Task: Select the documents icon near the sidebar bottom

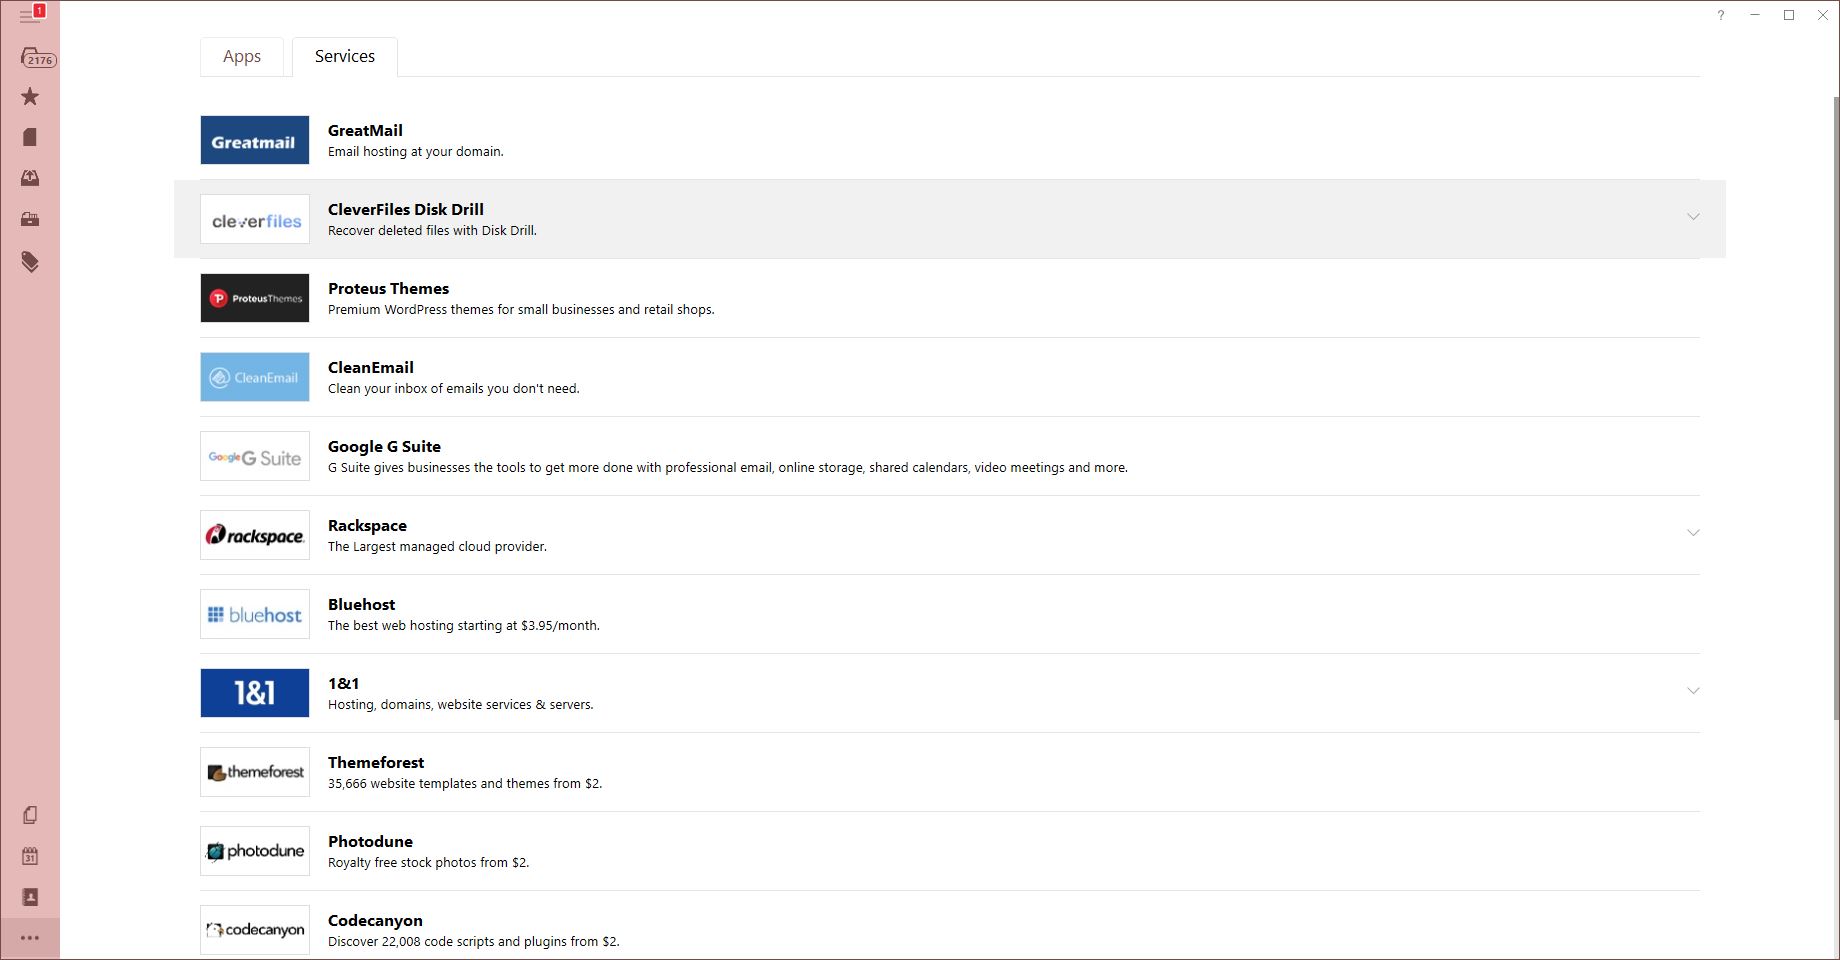Action: [x=30, y=815]
